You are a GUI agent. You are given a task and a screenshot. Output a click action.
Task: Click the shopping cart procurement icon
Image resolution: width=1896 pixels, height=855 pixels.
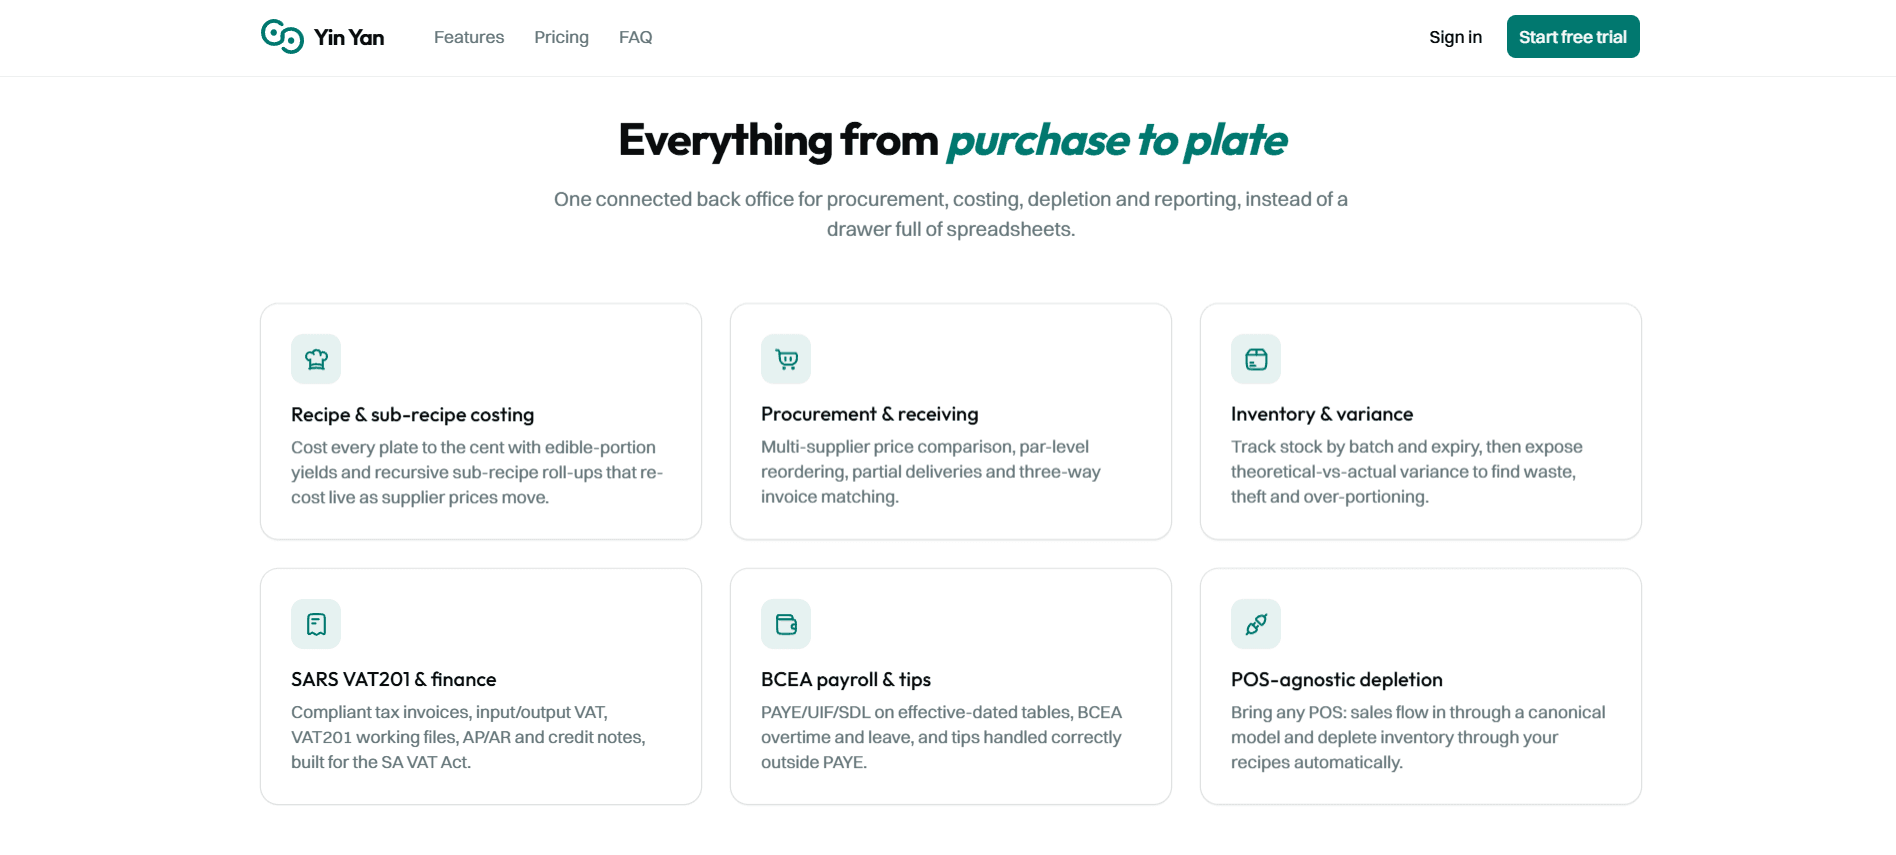[786, 359]
